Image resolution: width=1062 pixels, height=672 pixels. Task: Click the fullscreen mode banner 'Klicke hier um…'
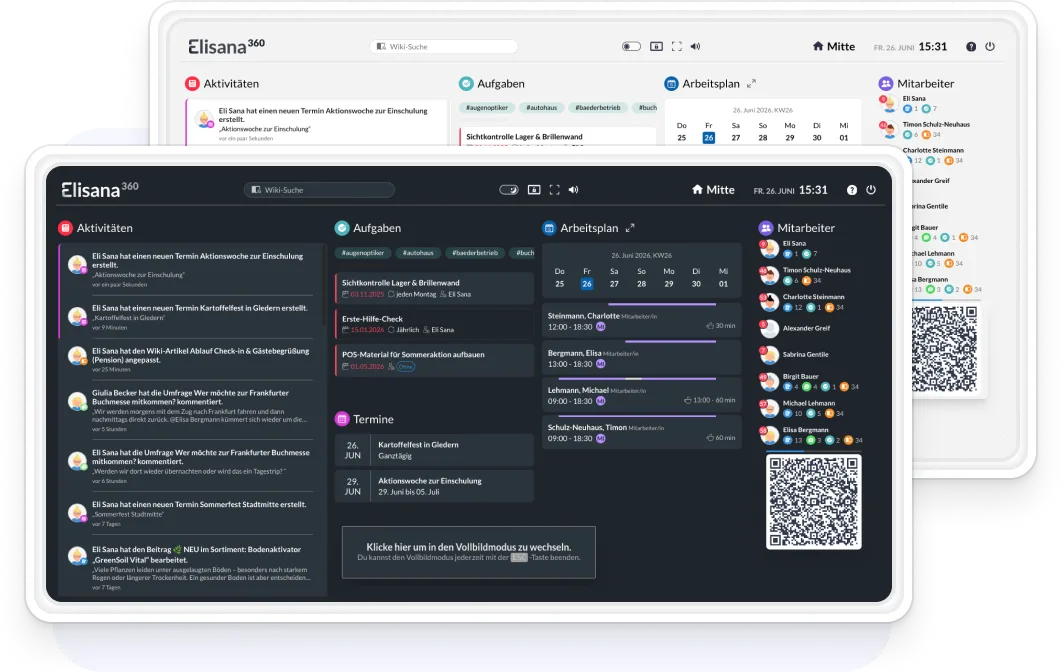pos(469,552)
